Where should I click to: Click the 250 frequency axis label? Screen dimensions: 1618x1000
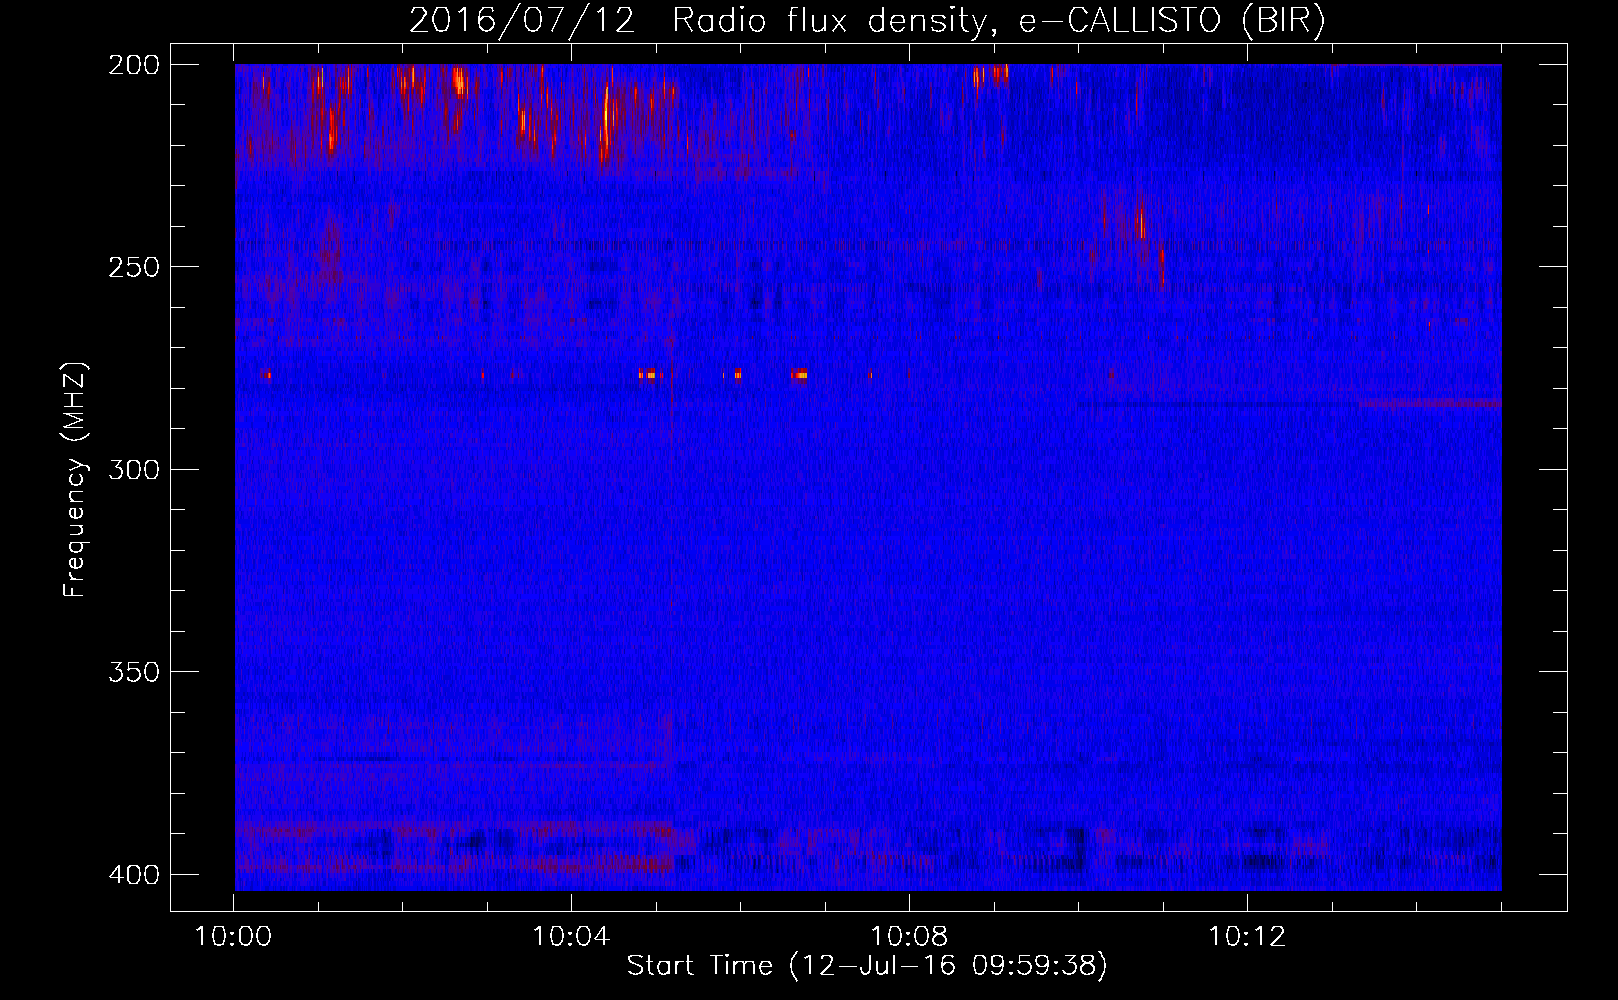click(x=133, y=267)
